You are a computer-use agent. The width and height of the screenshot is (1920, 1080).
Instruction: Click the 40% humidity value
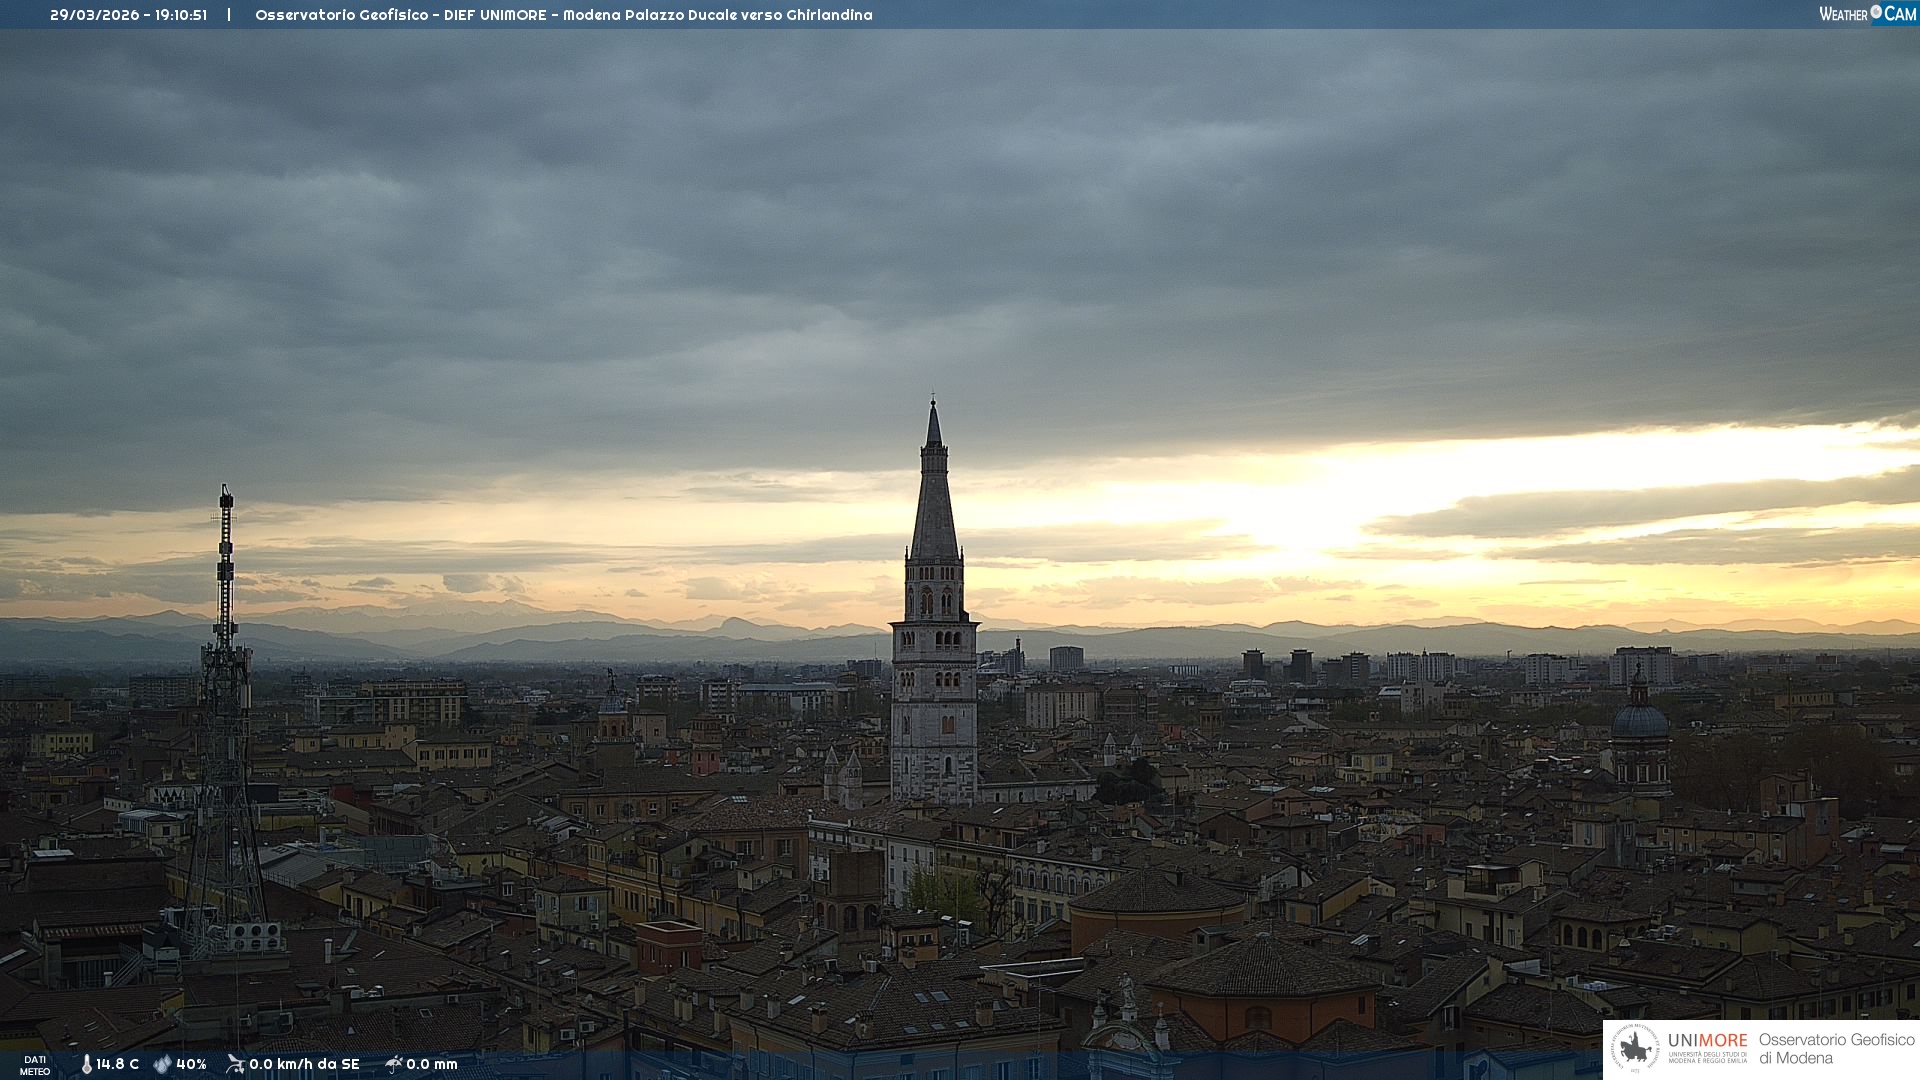point(191,1065)
